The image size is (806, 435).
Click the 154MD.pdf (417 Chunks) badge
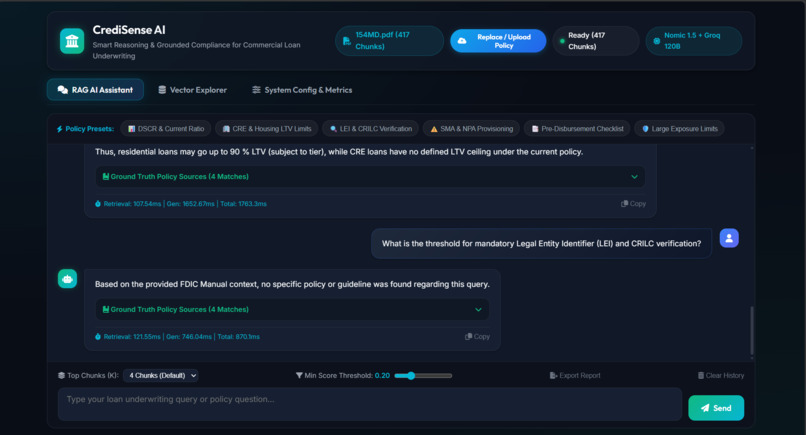click(389, 41)
